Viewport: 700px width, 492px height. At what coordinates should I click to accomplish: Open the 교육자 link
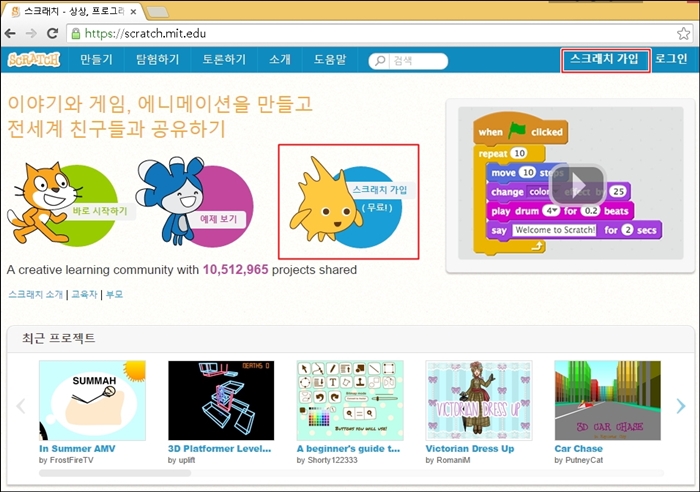click(x=84, y=294)
